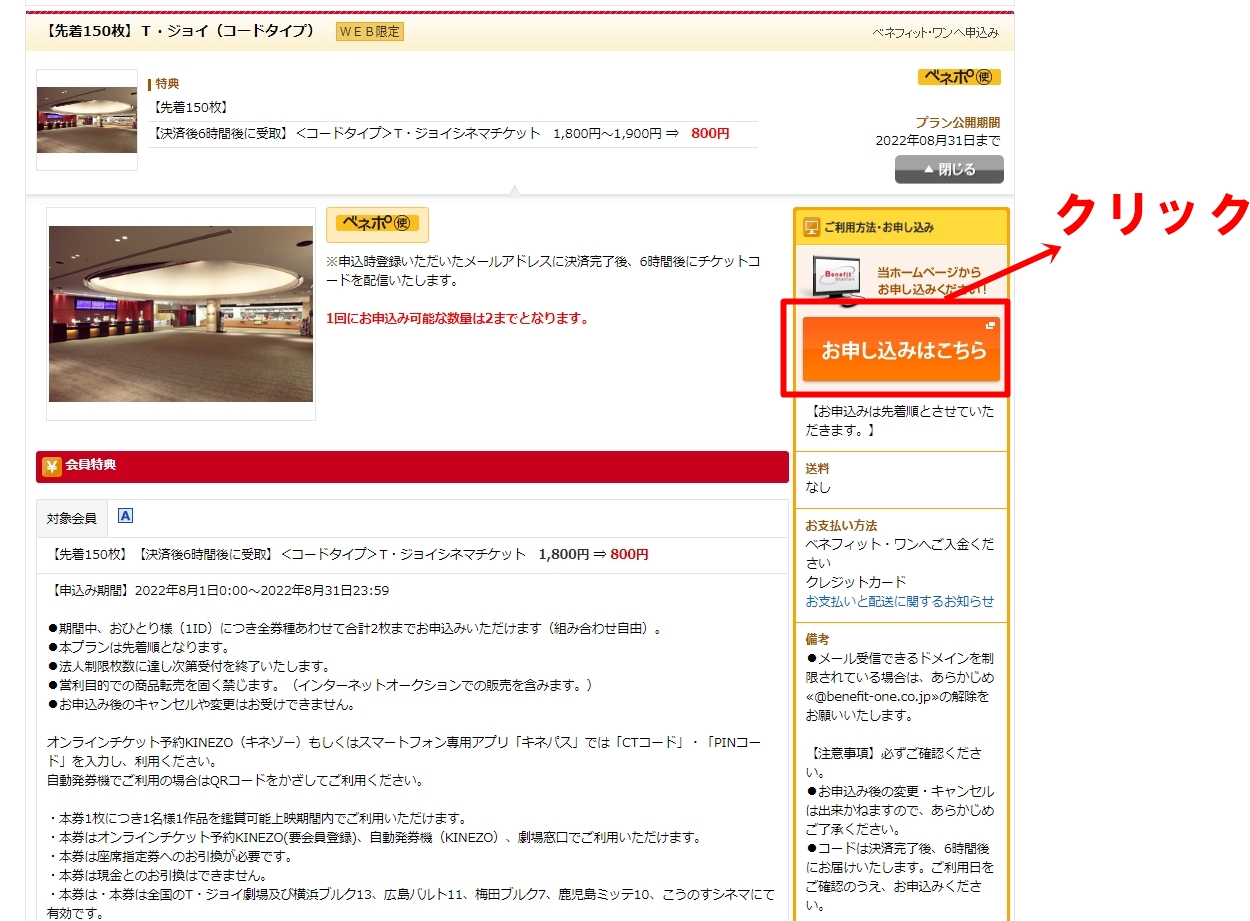
Task: Click the ●本プランは先着順となります line
Action: [x=139, y=647]
